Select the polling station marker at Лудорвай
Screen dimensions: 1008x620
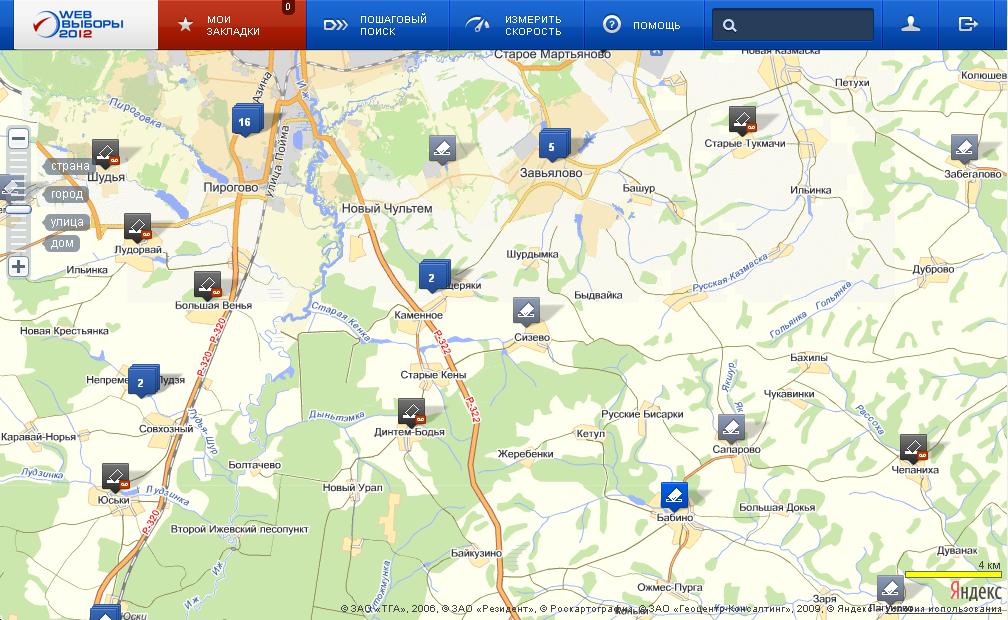tap(137, 228)
